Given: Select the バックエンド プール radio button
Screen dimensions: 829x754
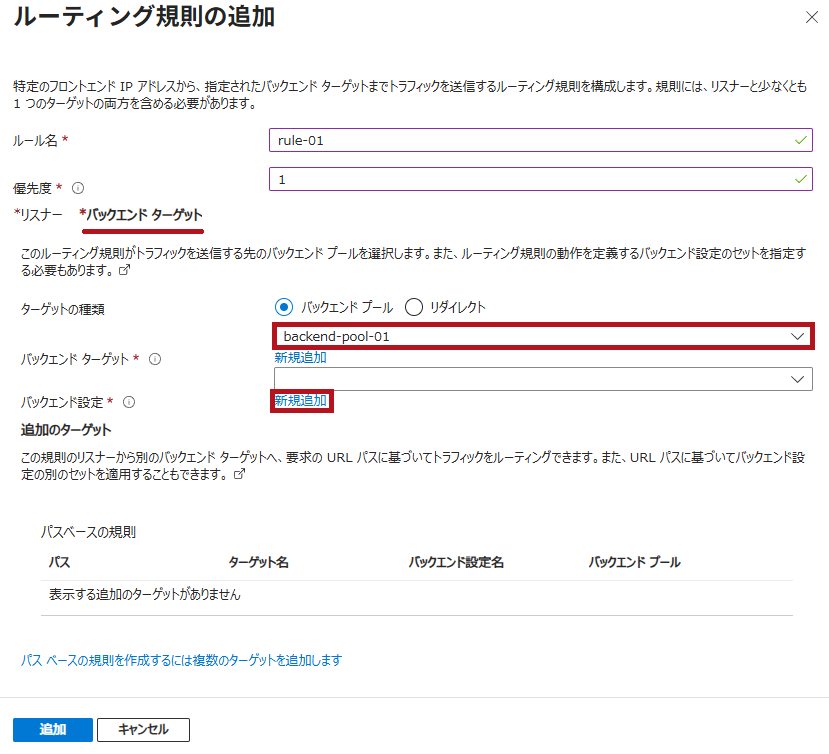Looking at the screenshot, I should click(283, 307).
